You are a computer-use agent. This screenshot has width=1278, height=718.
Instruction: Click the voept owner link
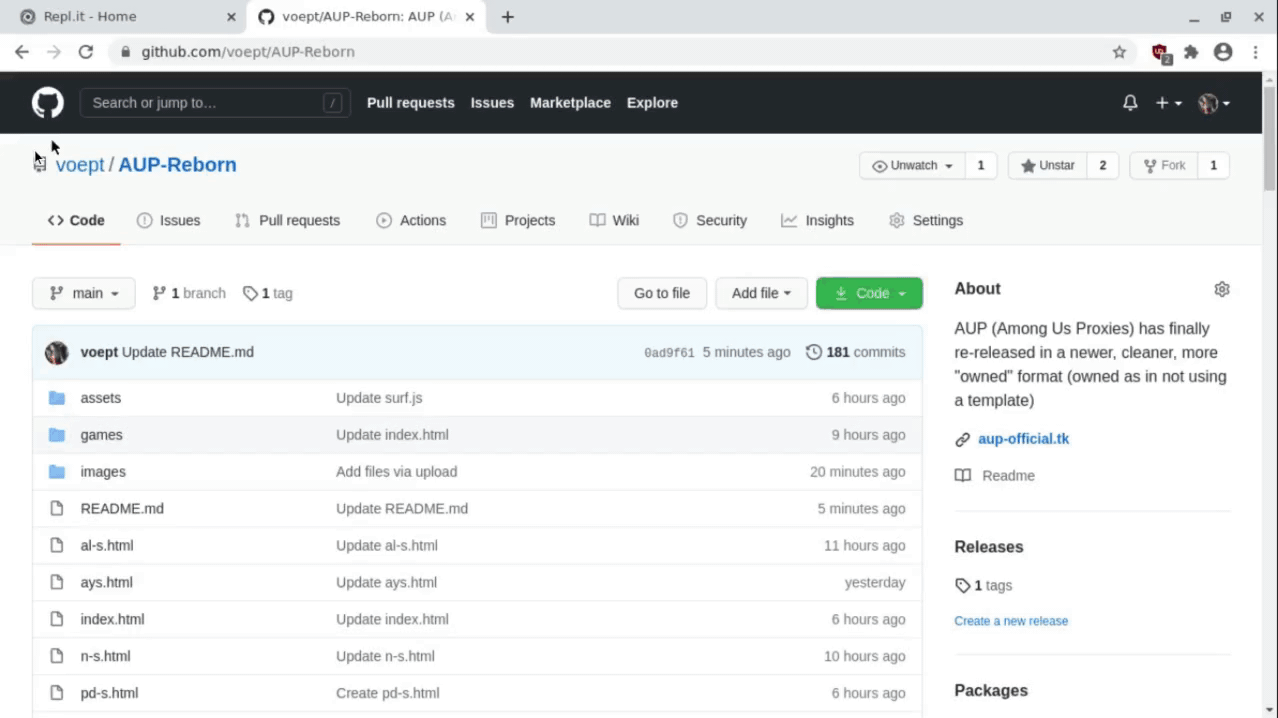coord(80,165)
